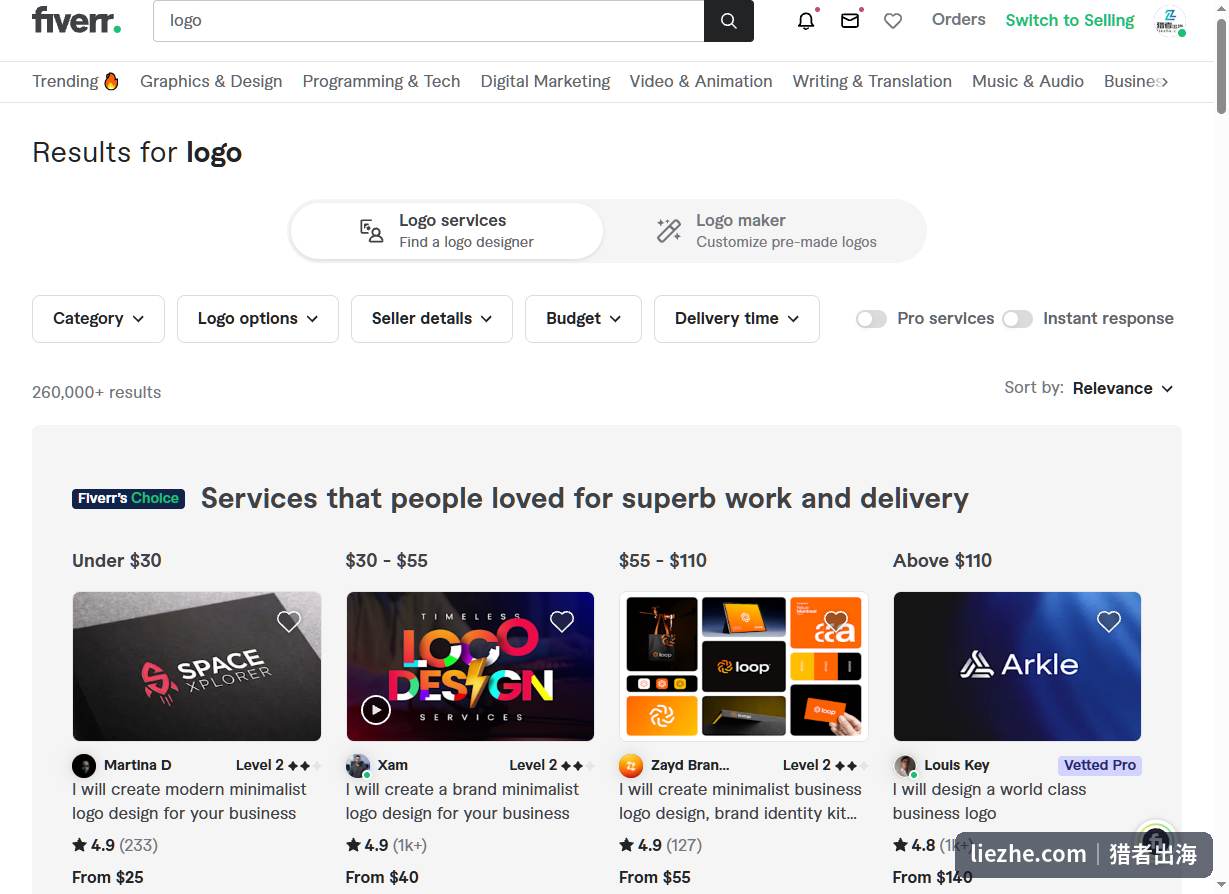Image resolution: width=1229 pixels, height=894 pixels.
Task: Go to Orders
Action: (x=958, y=20)
